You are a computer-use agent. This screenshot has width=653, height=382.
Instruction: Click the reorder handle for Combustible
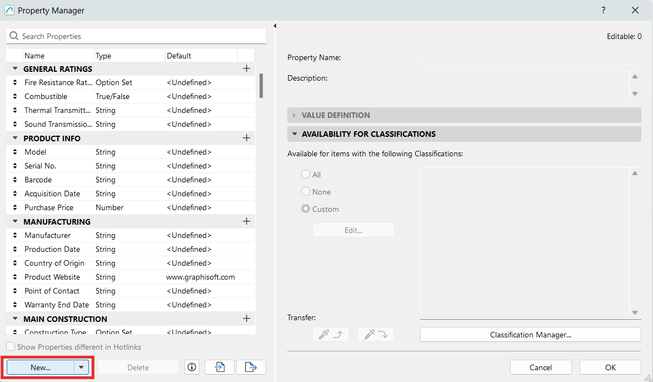(15, 96)
